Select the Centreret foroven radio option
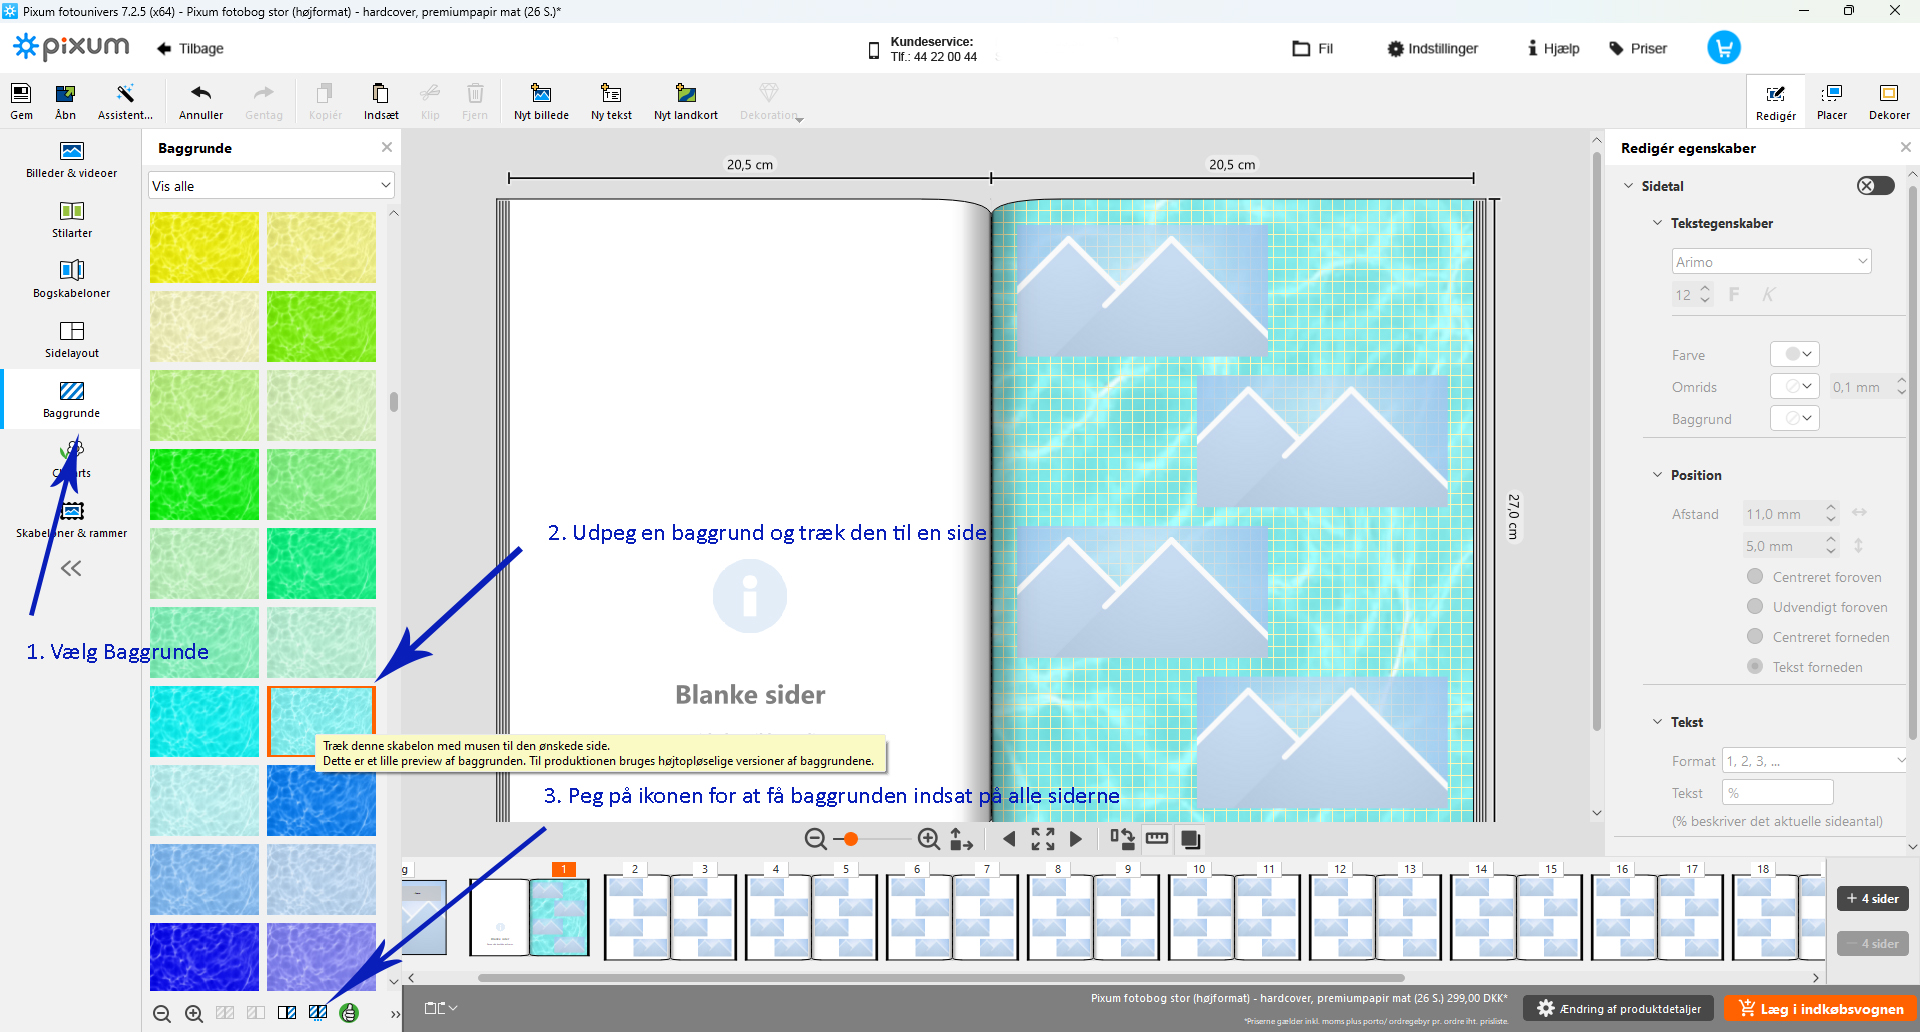Image resolution: width=1920 pixels, height=1032 pixels. pos(1755,577)
